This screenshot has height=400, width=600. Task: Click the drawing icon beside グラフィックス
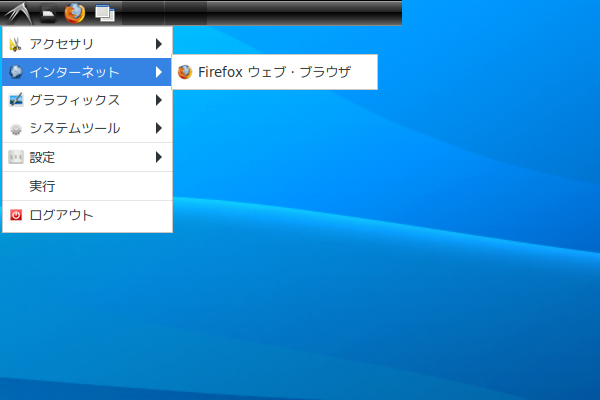pos(16,100)
